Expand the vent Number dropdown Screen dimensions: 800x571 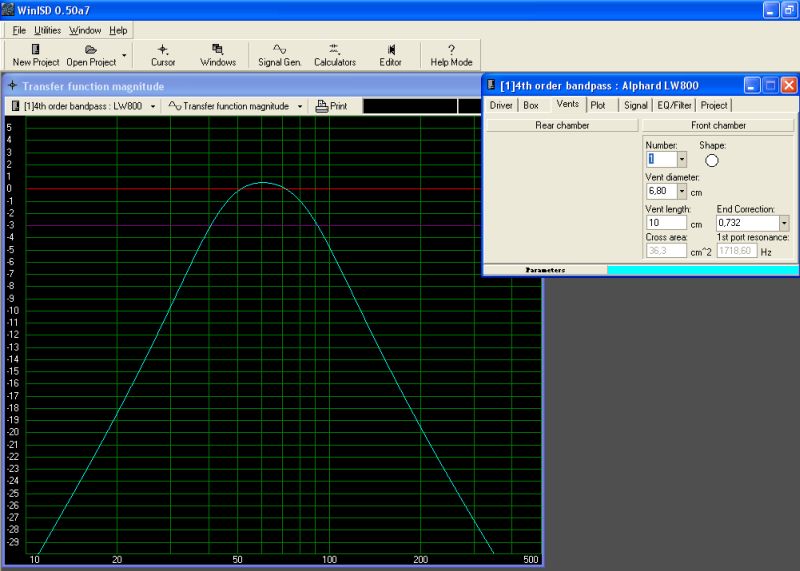682,159
